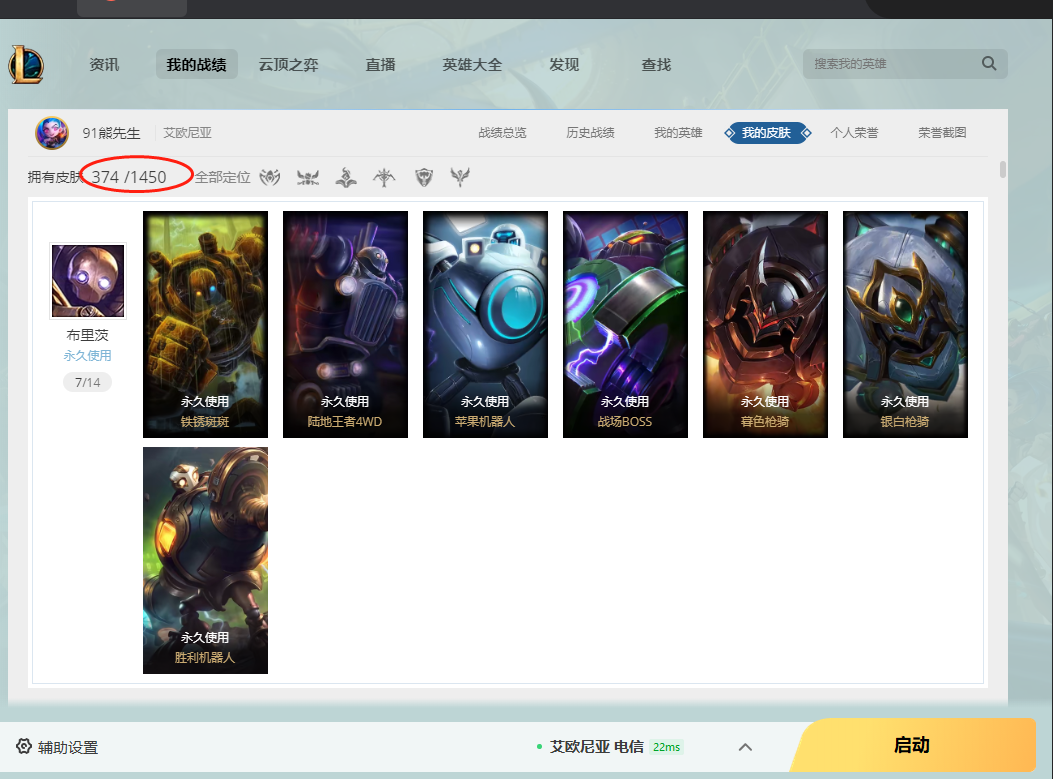Select the 我的皮肤 sub-tab
The image size is (1053, 779).
coord(768,133)
